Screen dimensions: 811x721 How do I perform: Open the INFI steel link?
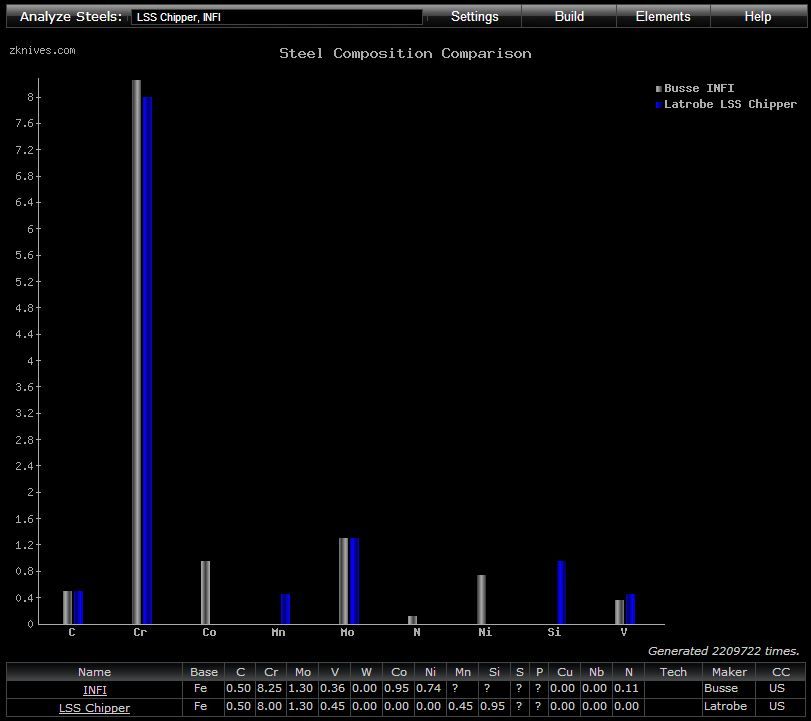(x=95, y=690)
